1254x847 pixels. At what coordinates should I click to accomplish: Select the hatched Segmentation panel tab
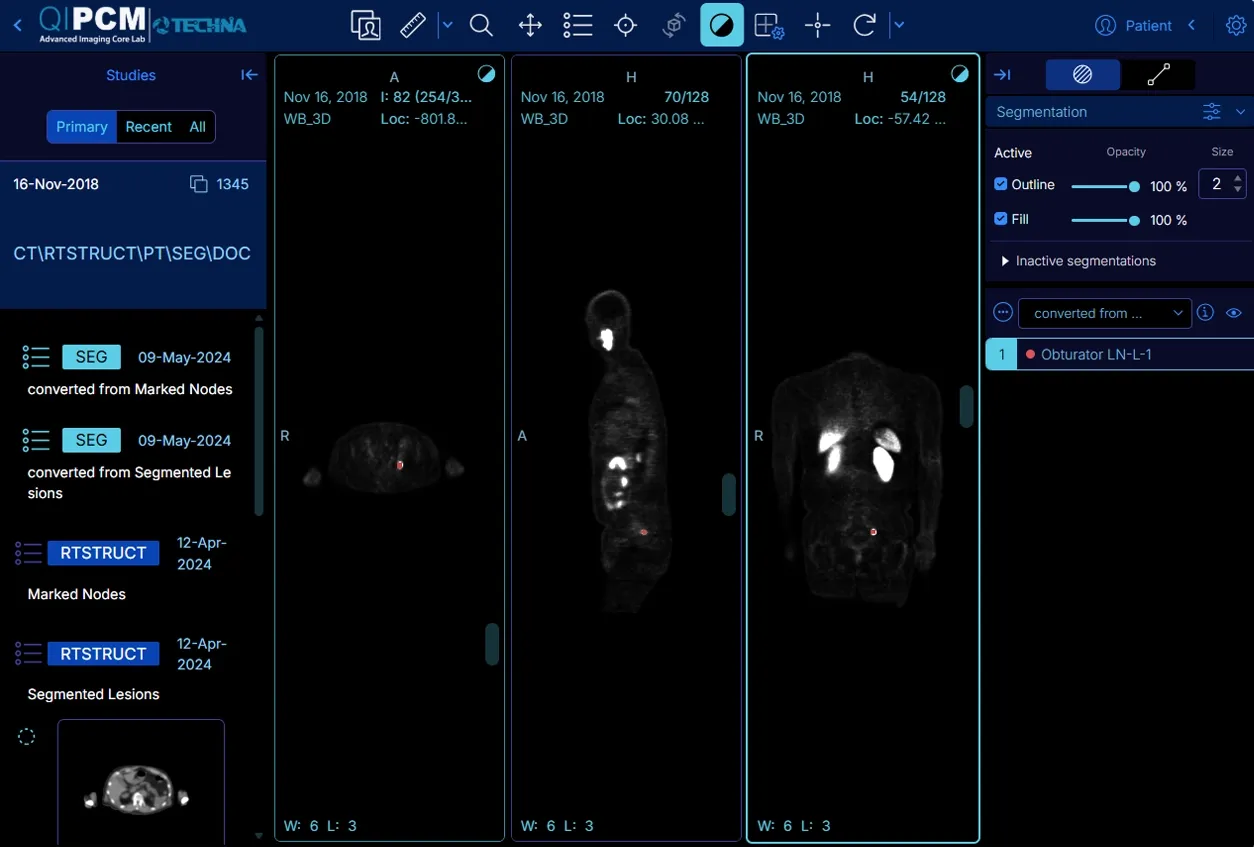pyautogui.click(x=1083, y=75)
